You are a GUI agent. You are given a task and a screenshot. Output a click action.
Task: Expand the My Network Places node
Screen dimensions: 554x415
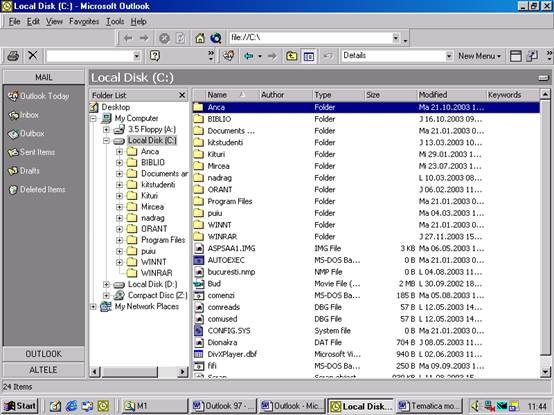[94, 307]
